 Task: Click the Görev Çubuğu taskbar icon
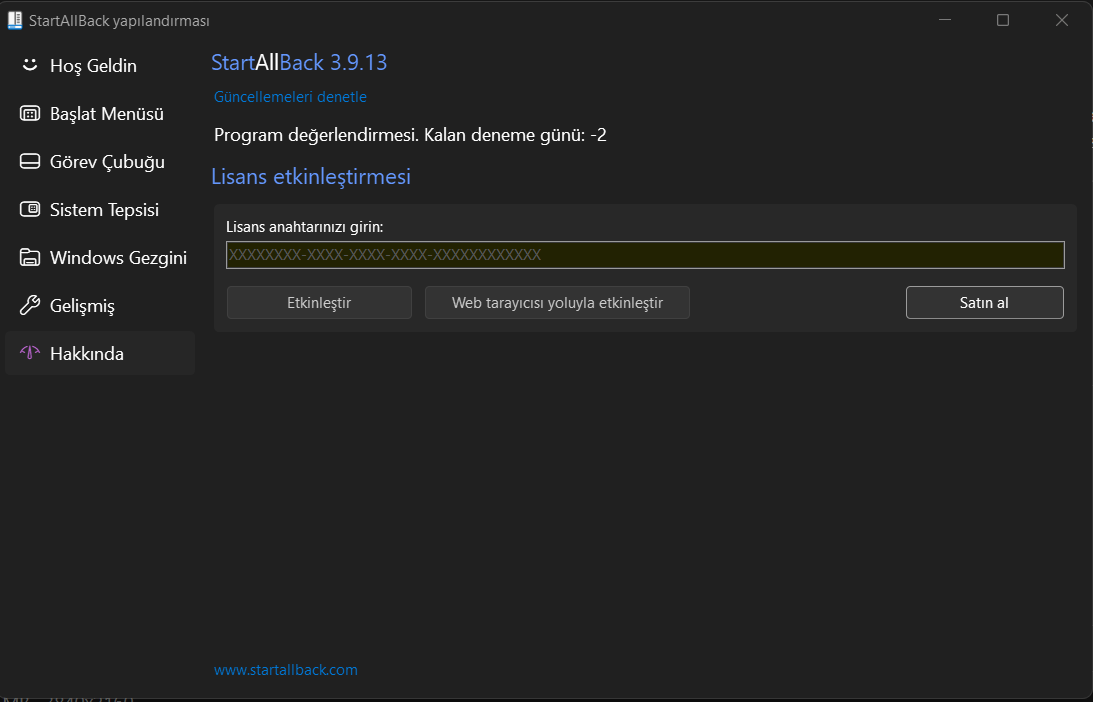(x=29, y=161)
